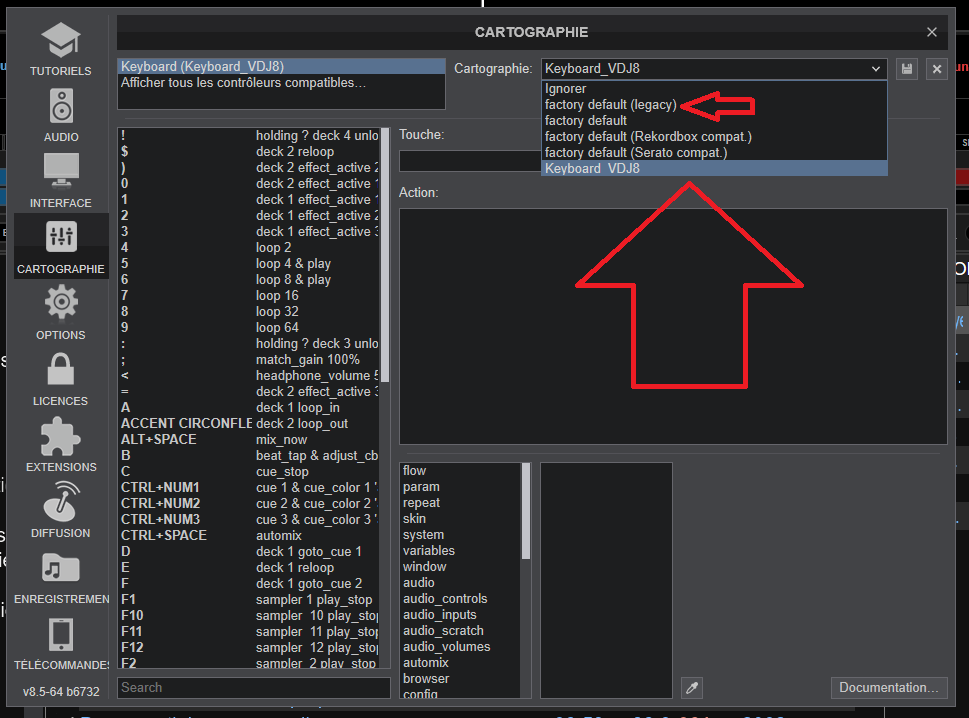This screenshot has height=718, width=969.
Task: Click the eyedropper icon below action list
Action: click(692, 688)
